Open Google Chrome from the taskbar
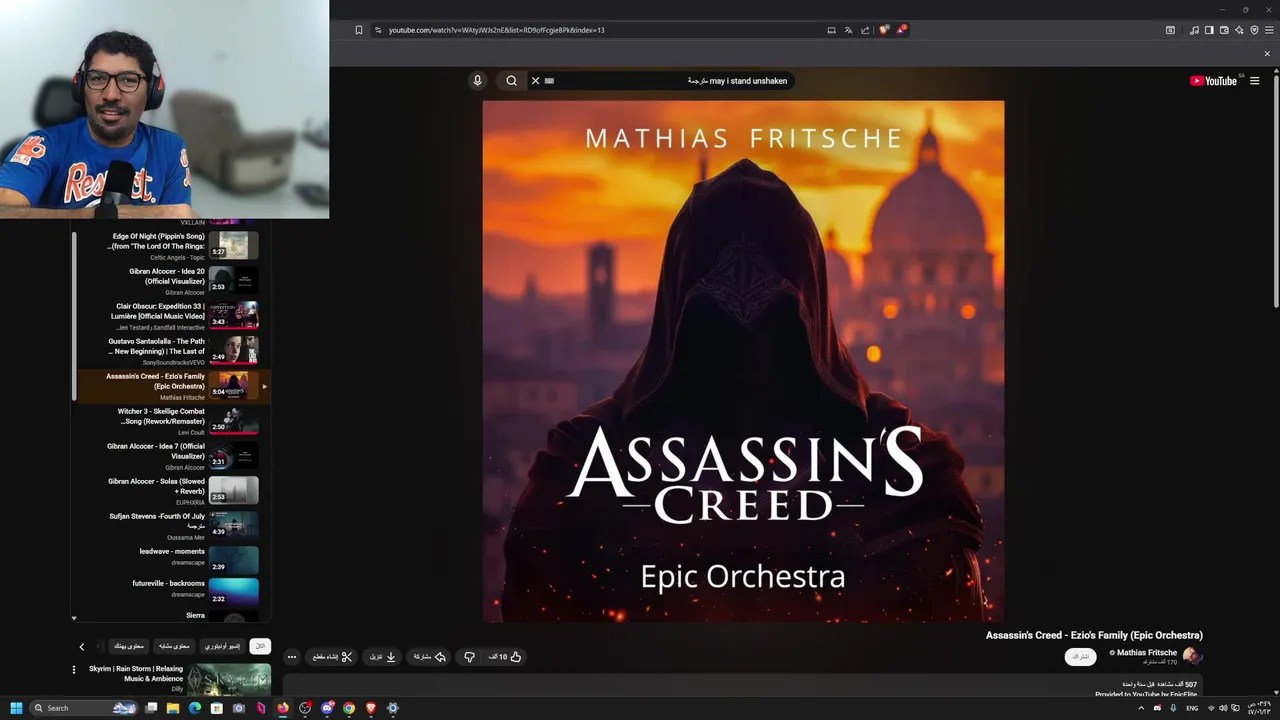This screenshot has height=720, width=1280. pyautogui.click(x=349, y=708)
